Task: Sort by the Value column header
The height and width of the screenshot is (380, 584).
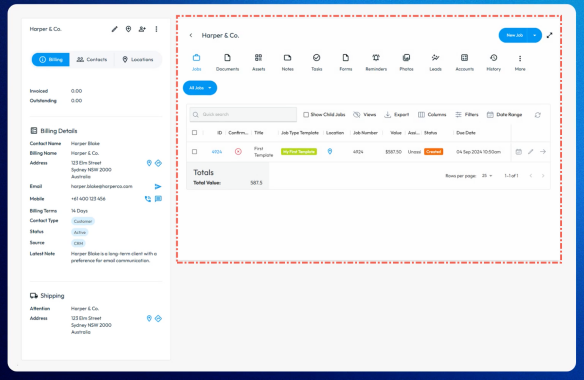Action: pyautogui.click(x=396, y=133)
